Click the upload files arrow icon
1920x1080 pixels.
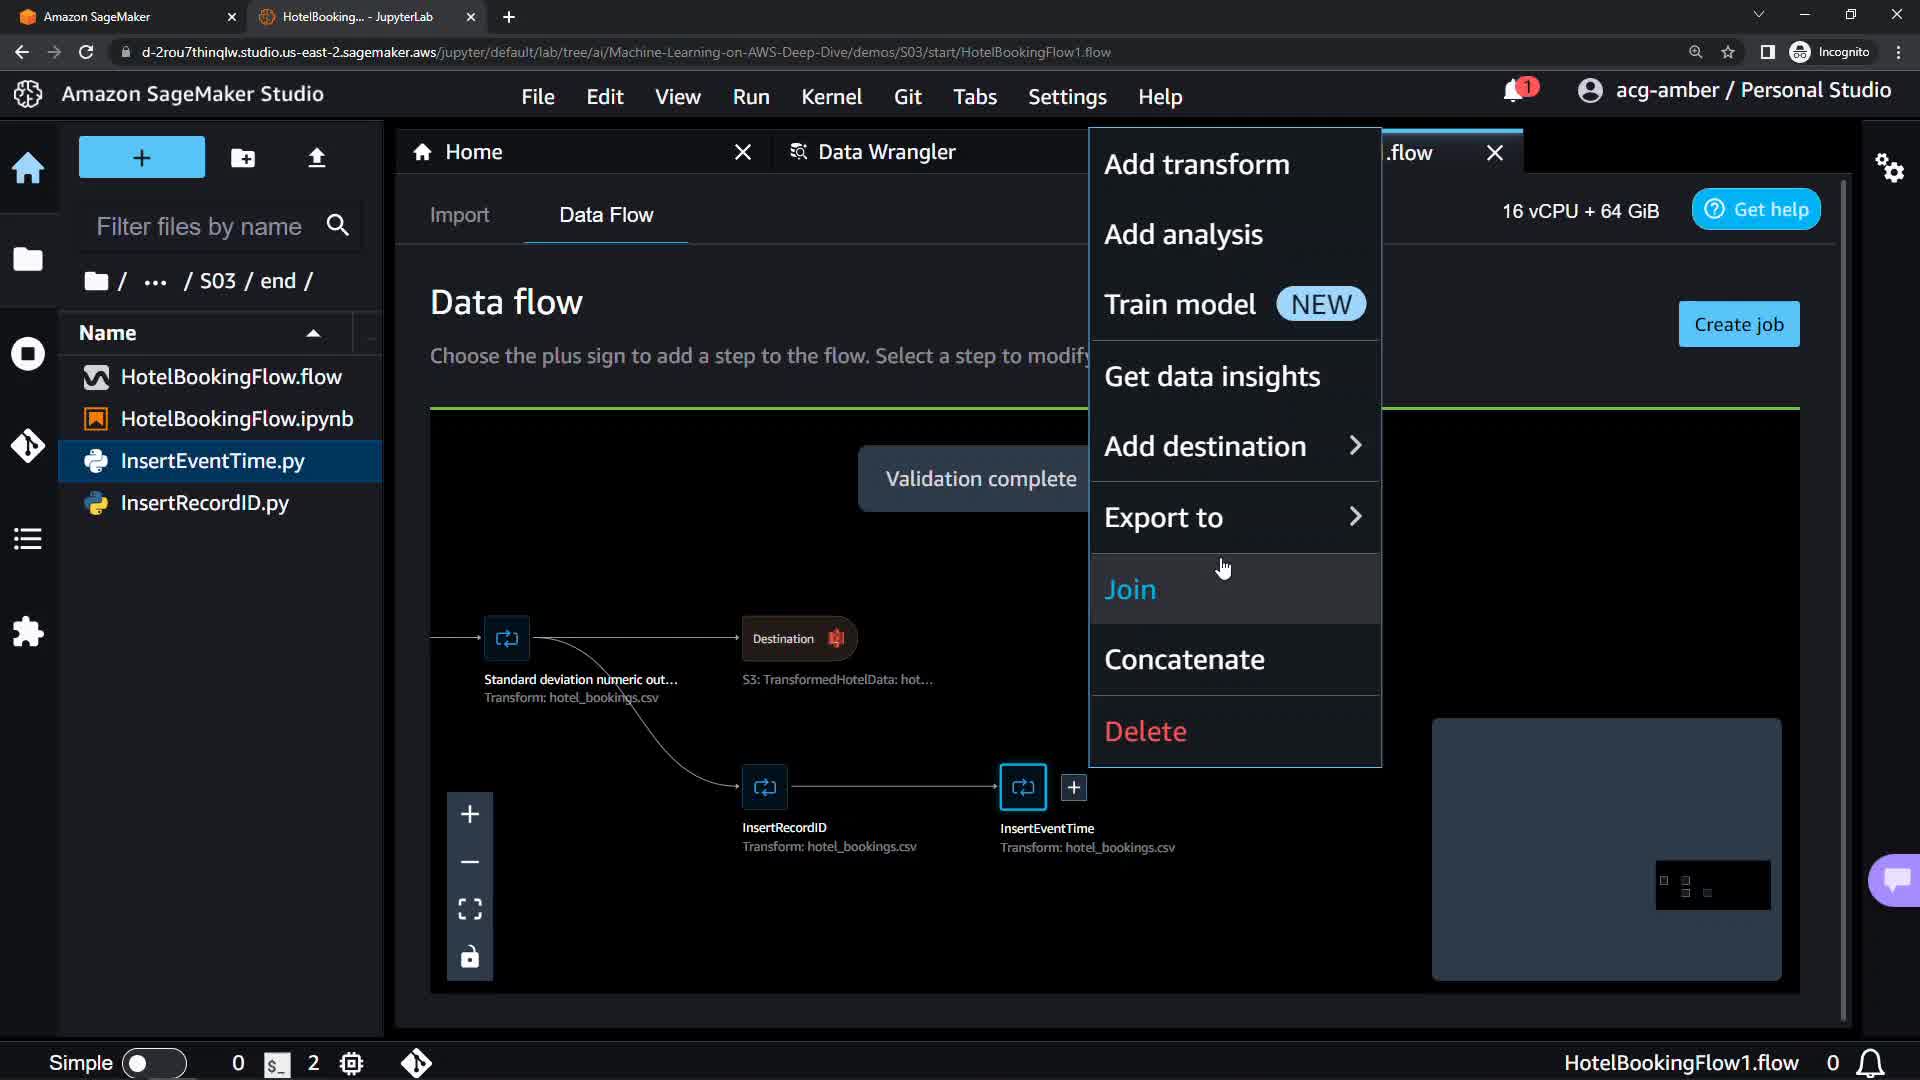click(316, 158)
